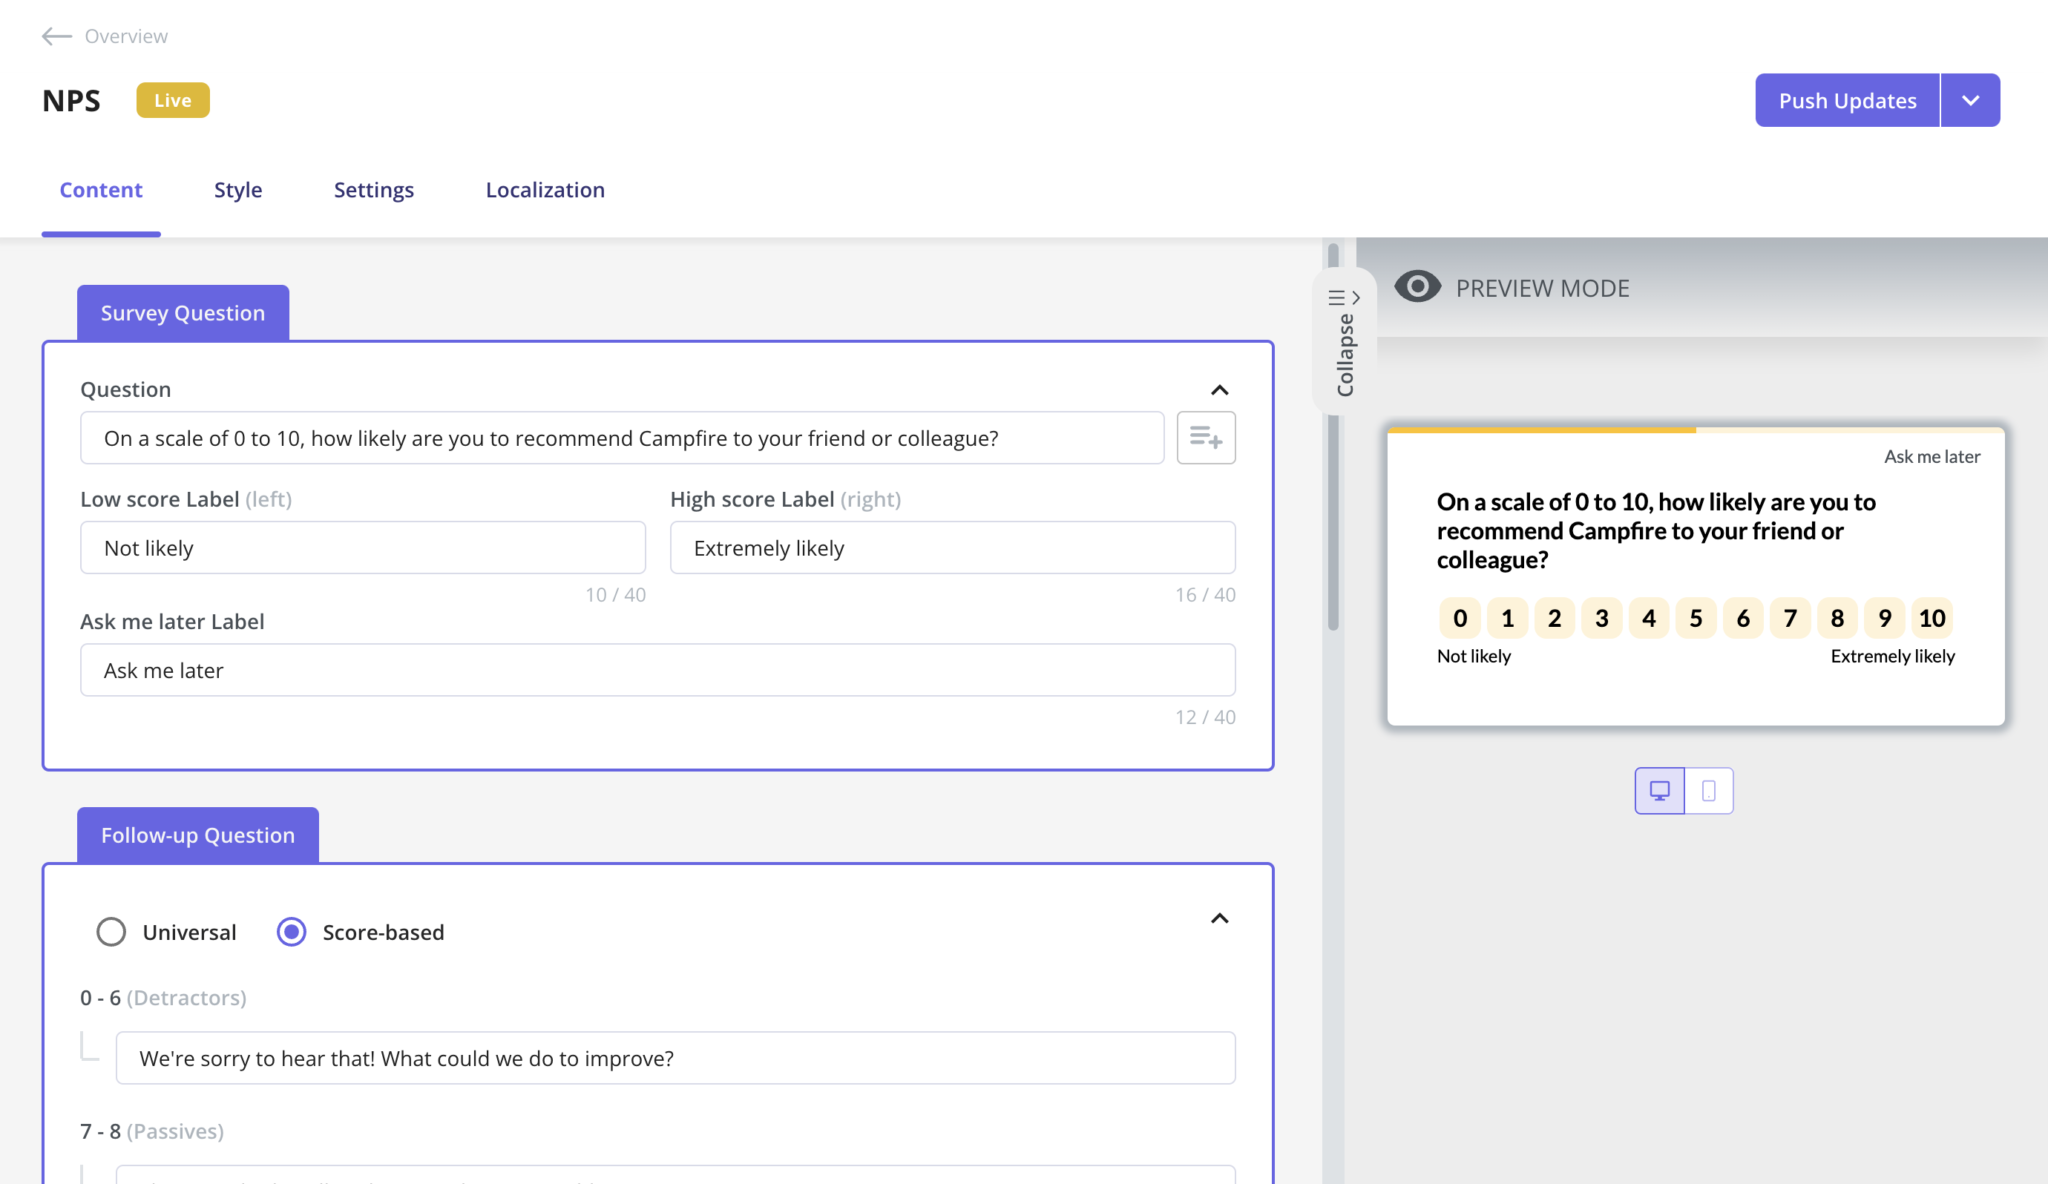Collapse the Follow-up Question section
Viewport: 2048px width, 1184px height.
pos(1219,918)
